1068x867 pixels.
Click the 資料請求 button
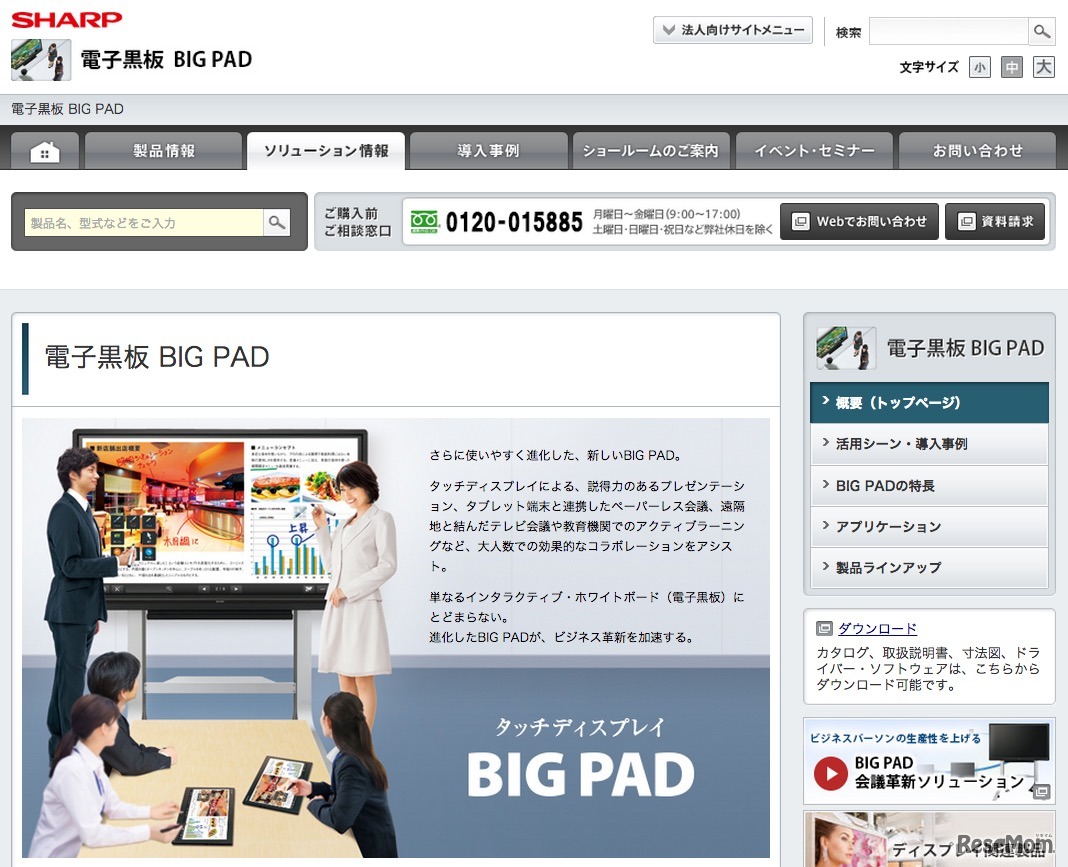pyautogui.click(x=994, y=221)
